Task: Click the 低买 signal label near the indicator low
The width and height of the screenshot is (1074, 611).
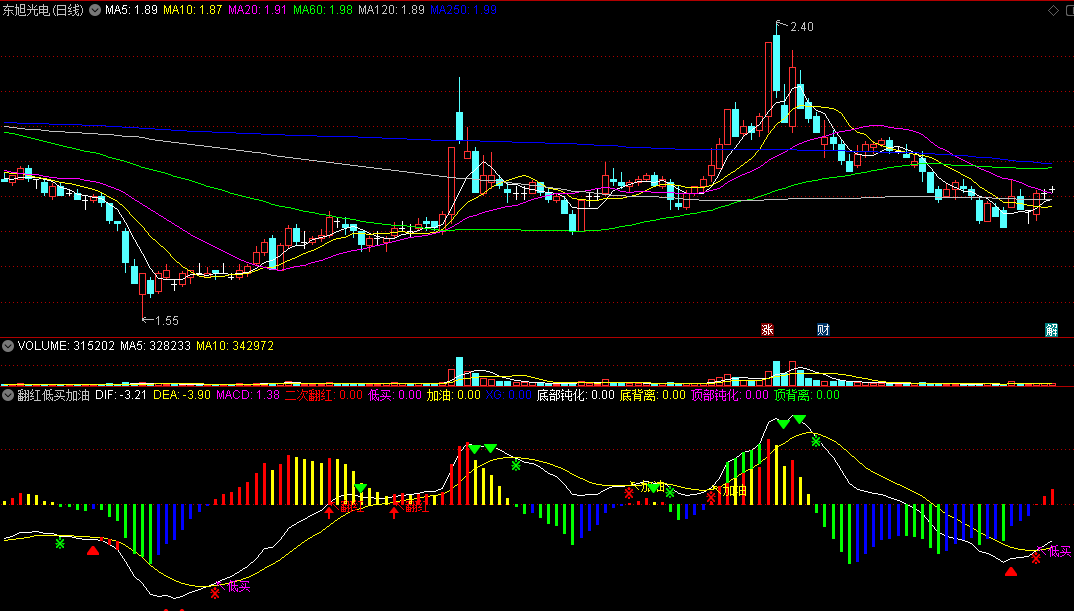Action: click(239, 586)
